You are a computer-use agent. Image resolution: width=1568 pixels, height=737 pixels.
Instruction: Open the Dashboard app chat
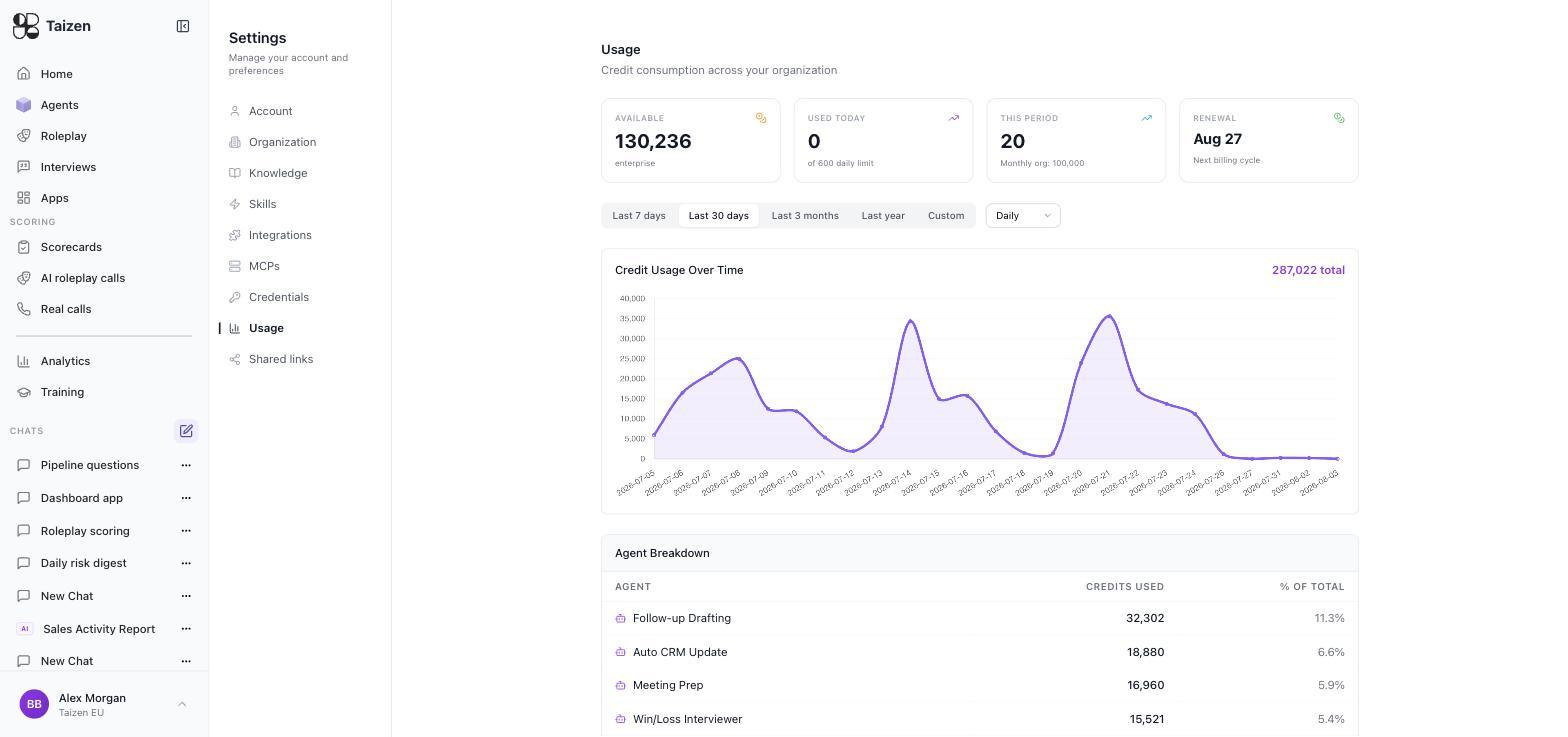tap(82, 498)
